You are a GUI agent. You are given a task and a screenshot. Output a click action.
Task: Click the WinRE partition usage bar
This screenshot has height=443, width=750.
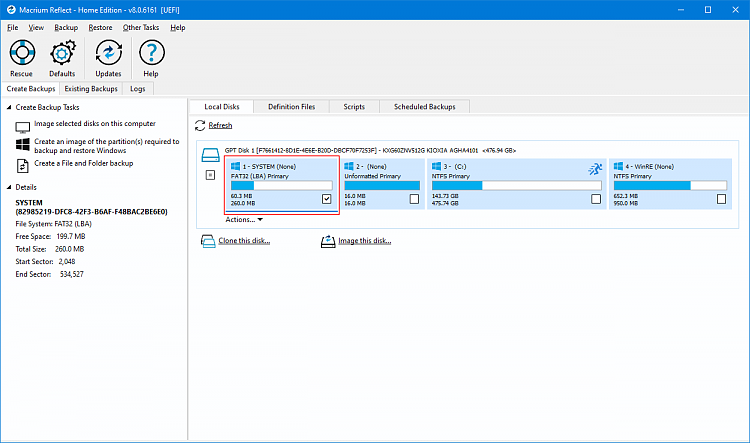pyautogui.click(x=670, y=186)
